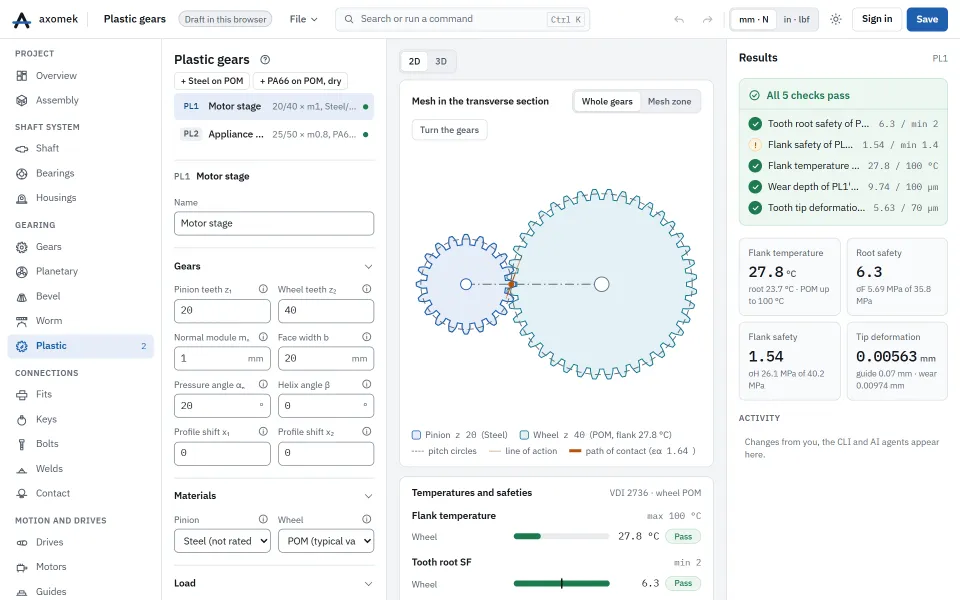Open Planetary gearing page
The width and height of the screenshot is (960, 600).
tap(81, 271)
